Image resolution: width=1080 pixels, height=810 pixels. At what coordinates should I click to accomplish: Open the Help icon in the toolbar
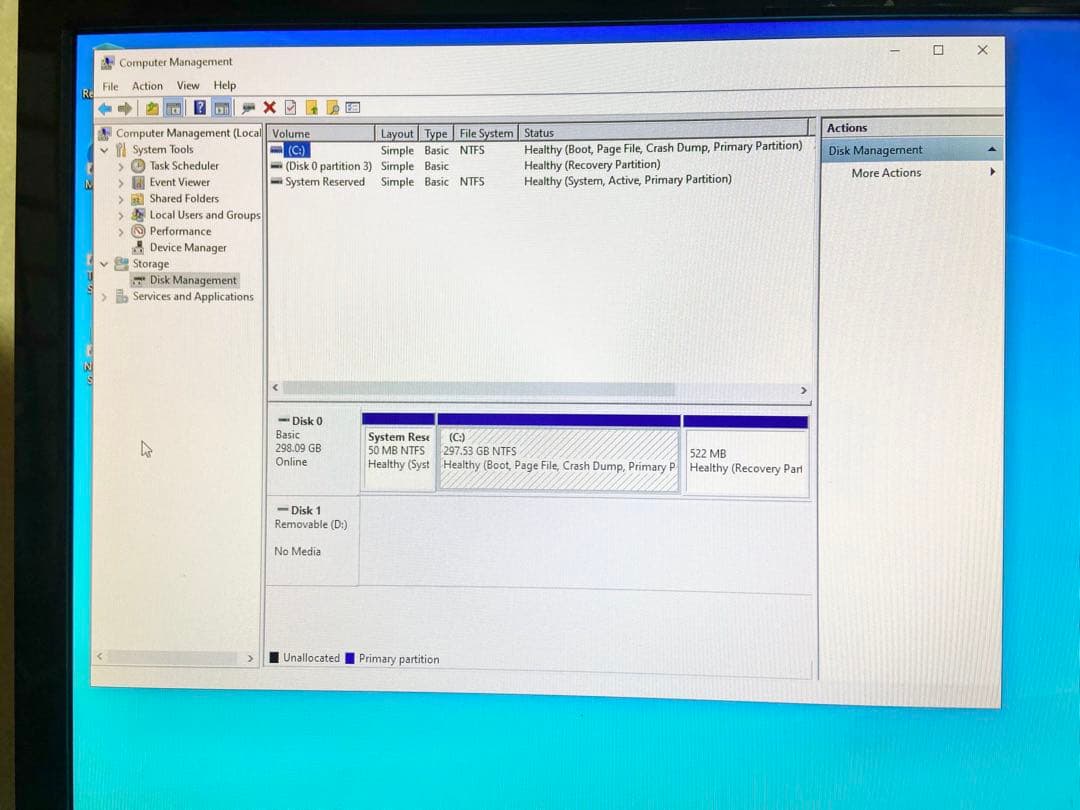pyautogui.click(x=201, y=107)
